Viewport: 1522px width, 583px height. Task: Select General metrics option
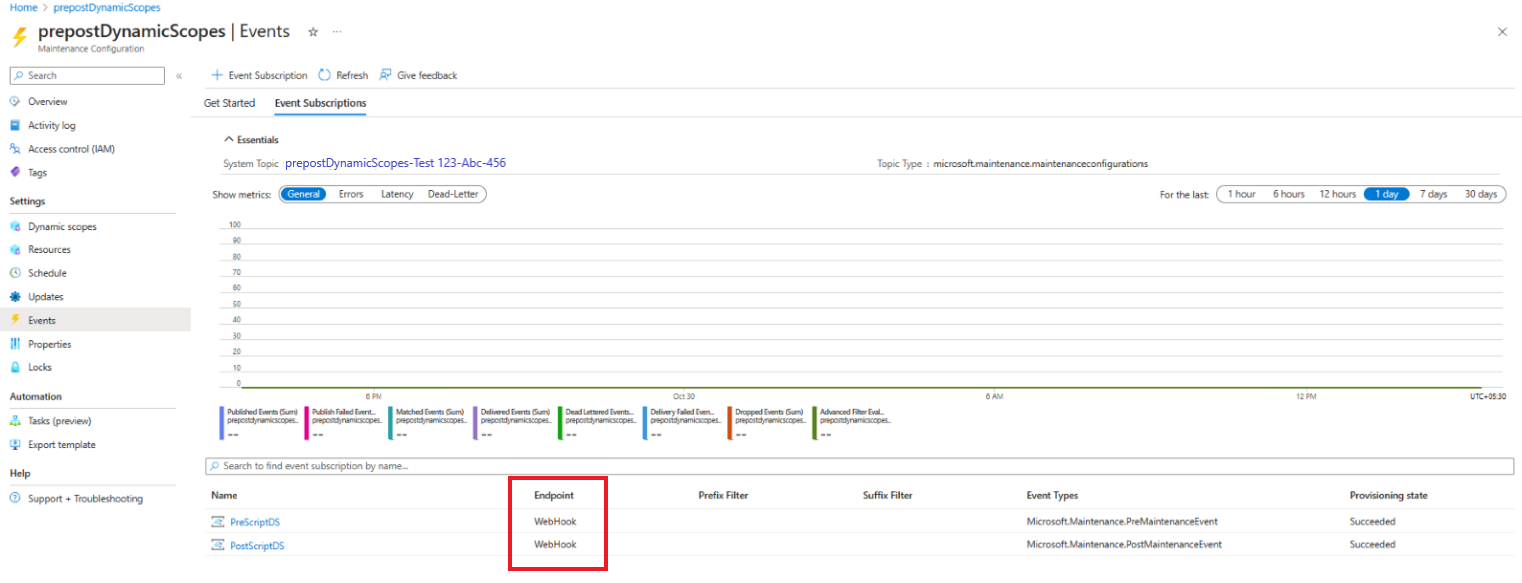coord(303,194)
